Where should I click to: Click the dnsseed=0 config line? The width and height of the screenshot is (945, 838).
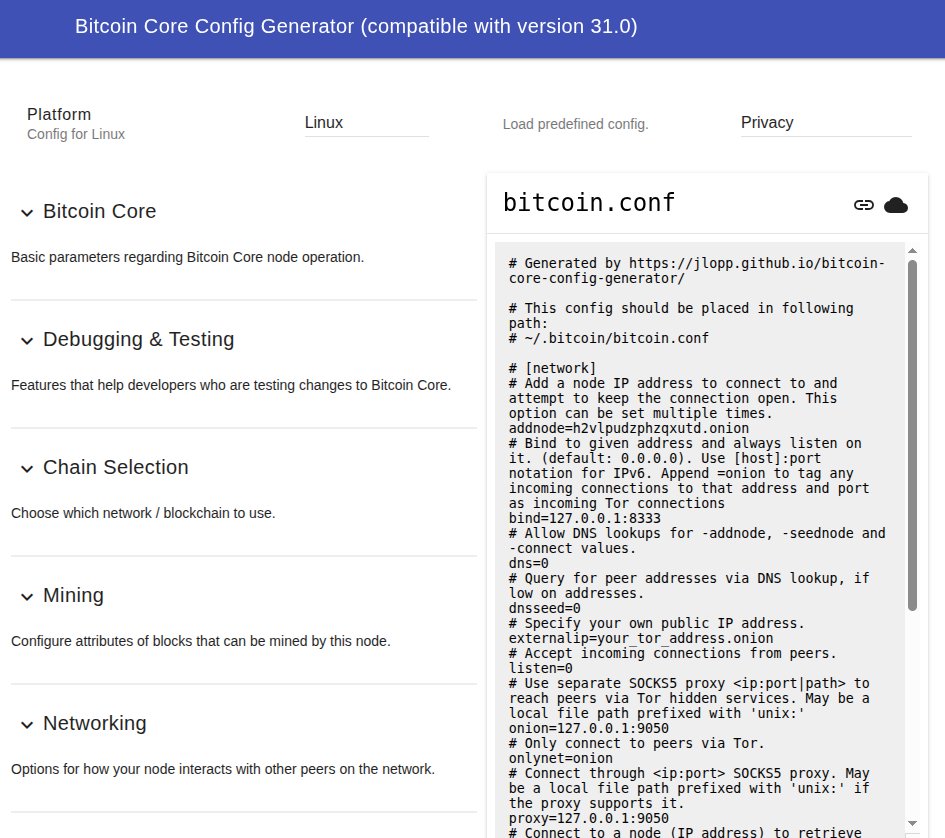click(545, 608)
